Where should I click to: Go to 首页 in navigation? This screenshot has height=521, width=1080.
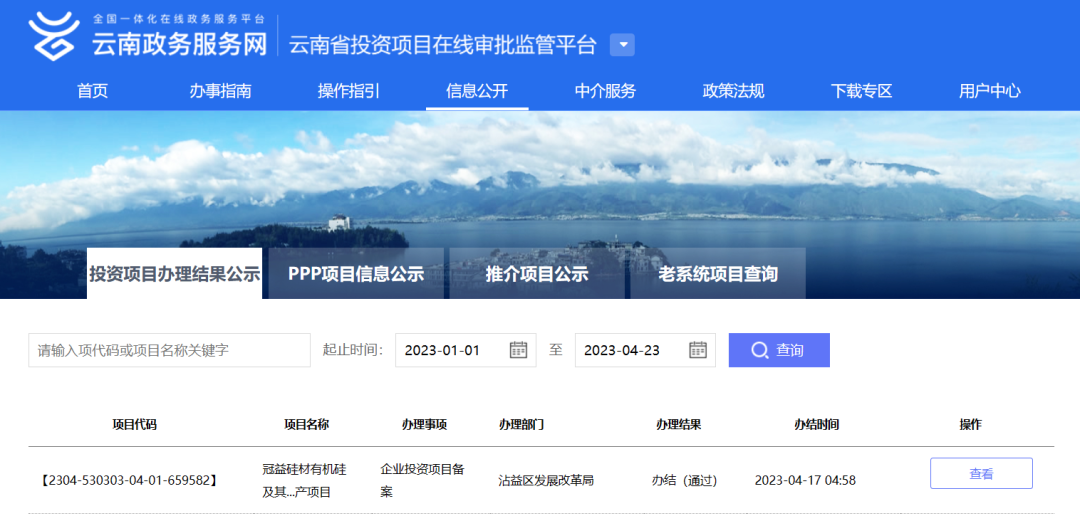pyautogui.click(x=92, y=91)
